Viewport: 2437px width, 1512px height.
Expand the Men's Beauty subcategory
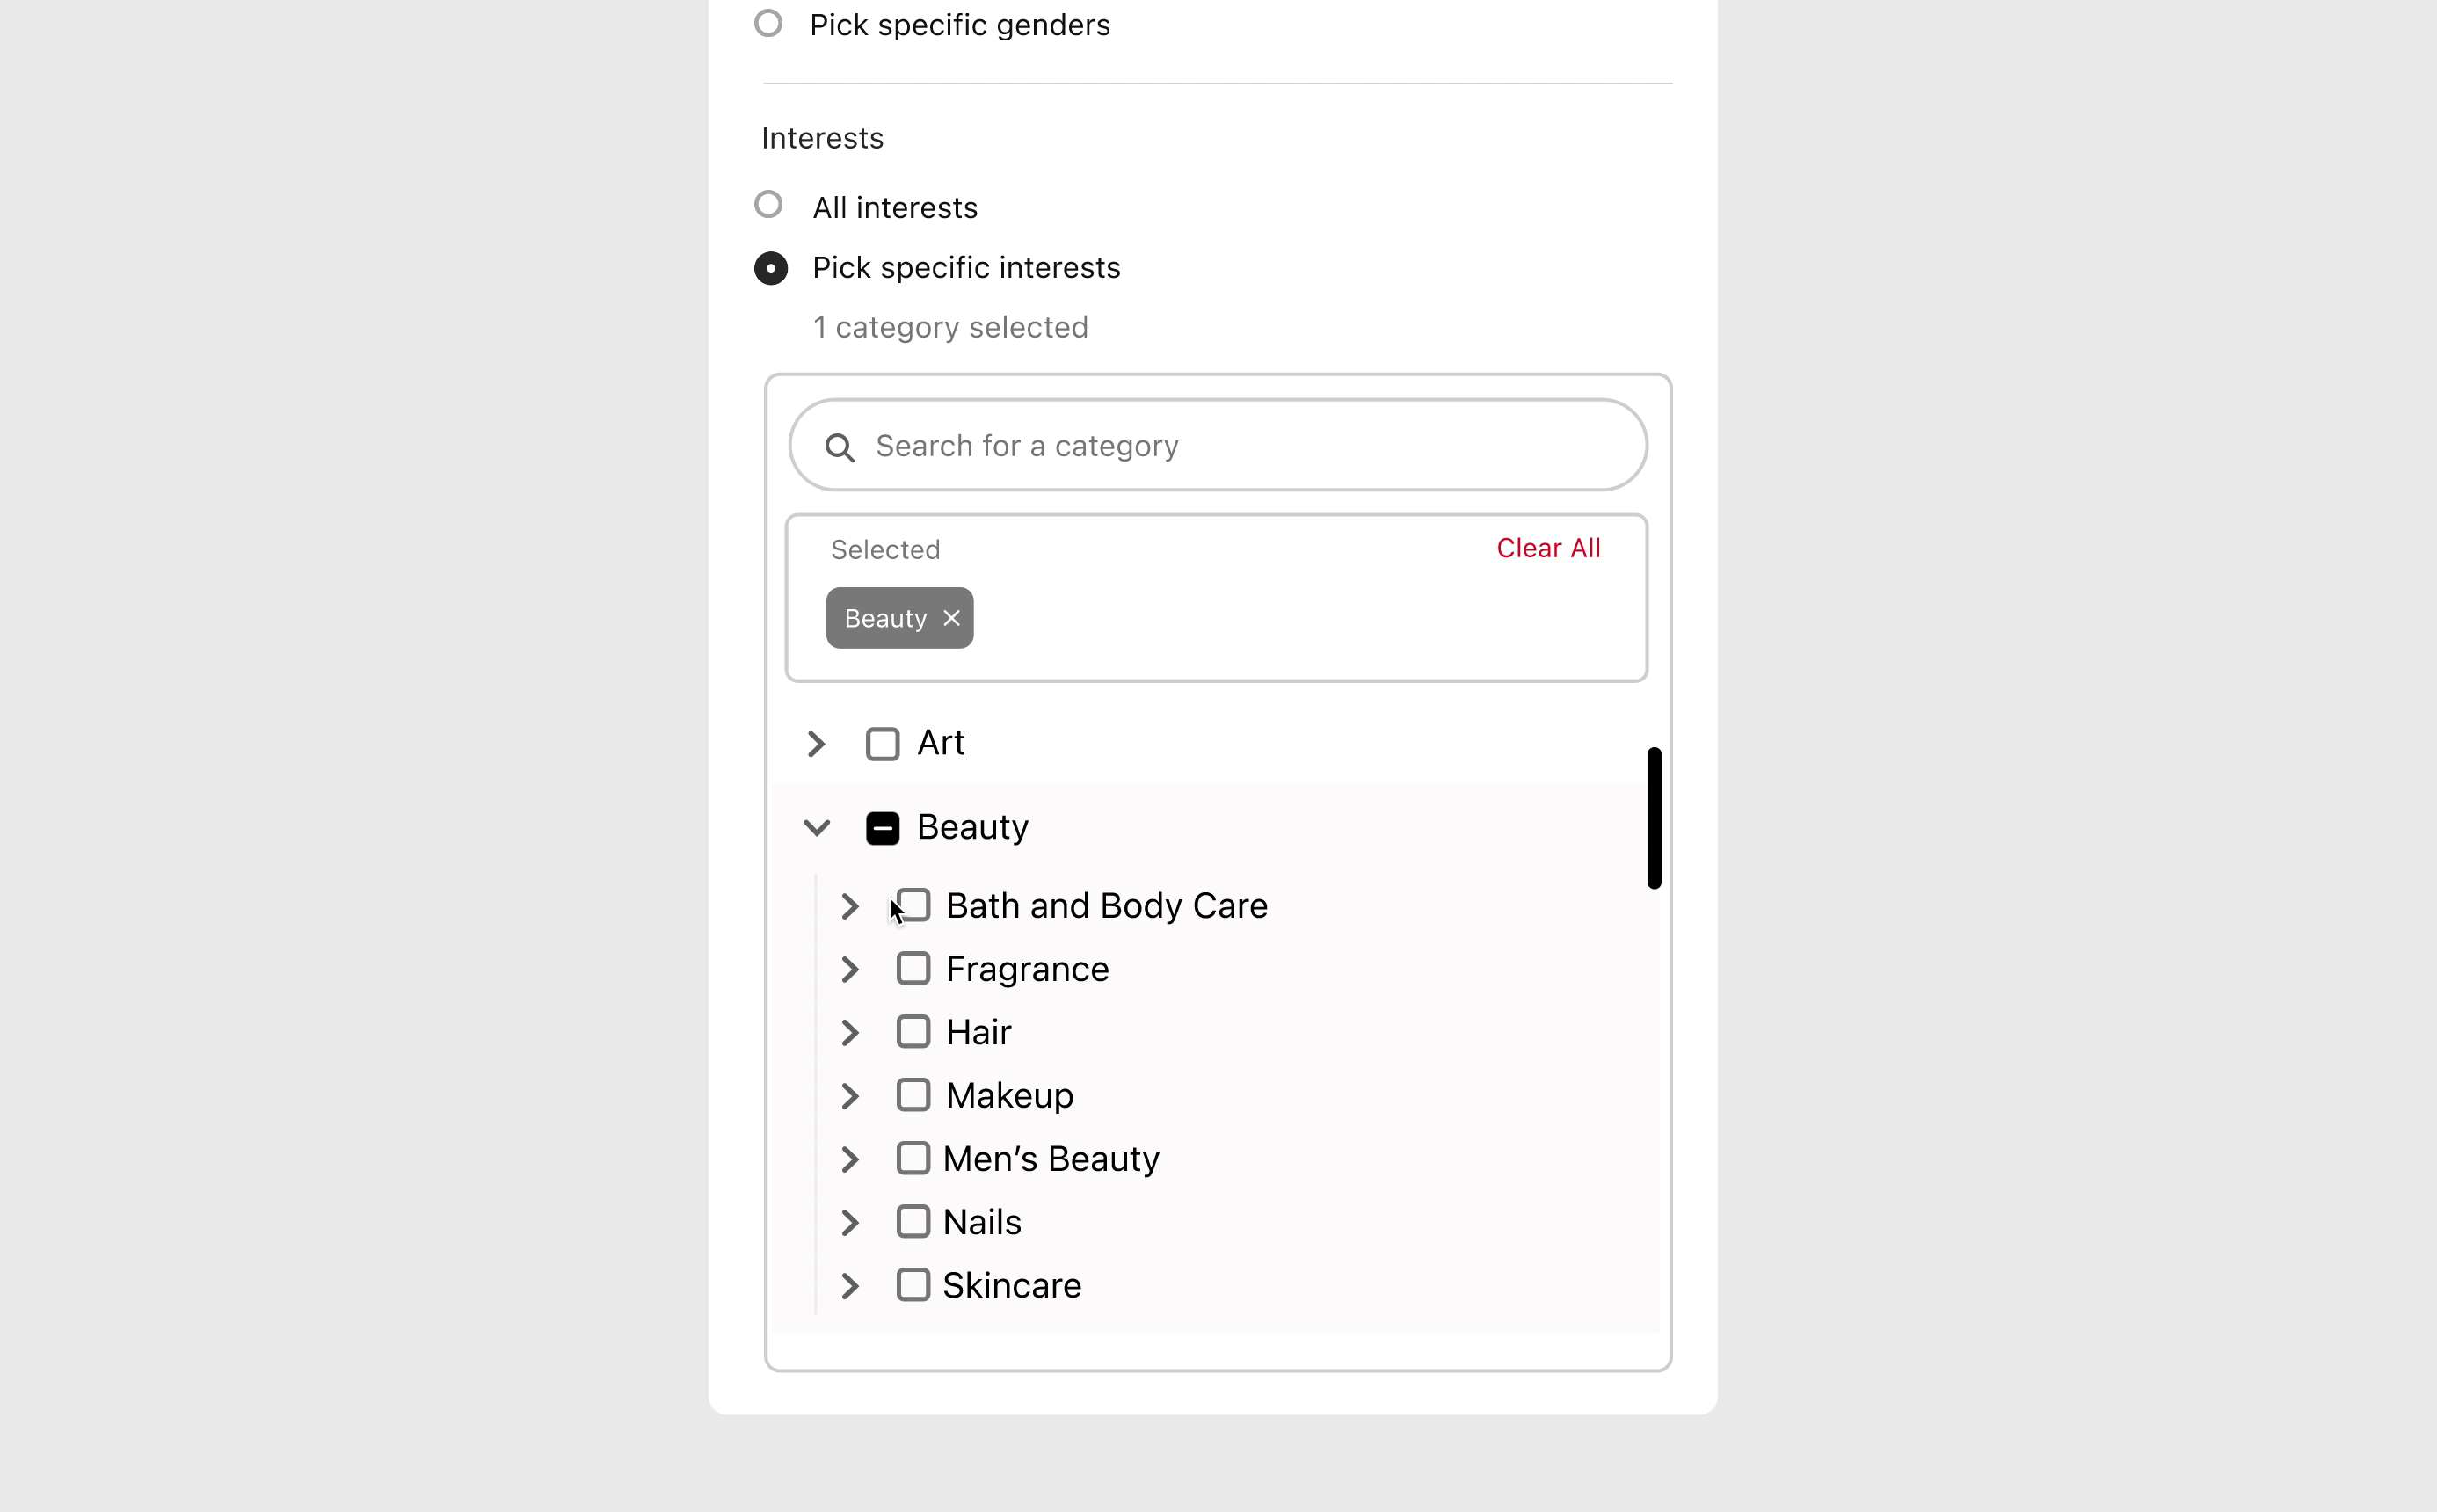pos(850,1159)
